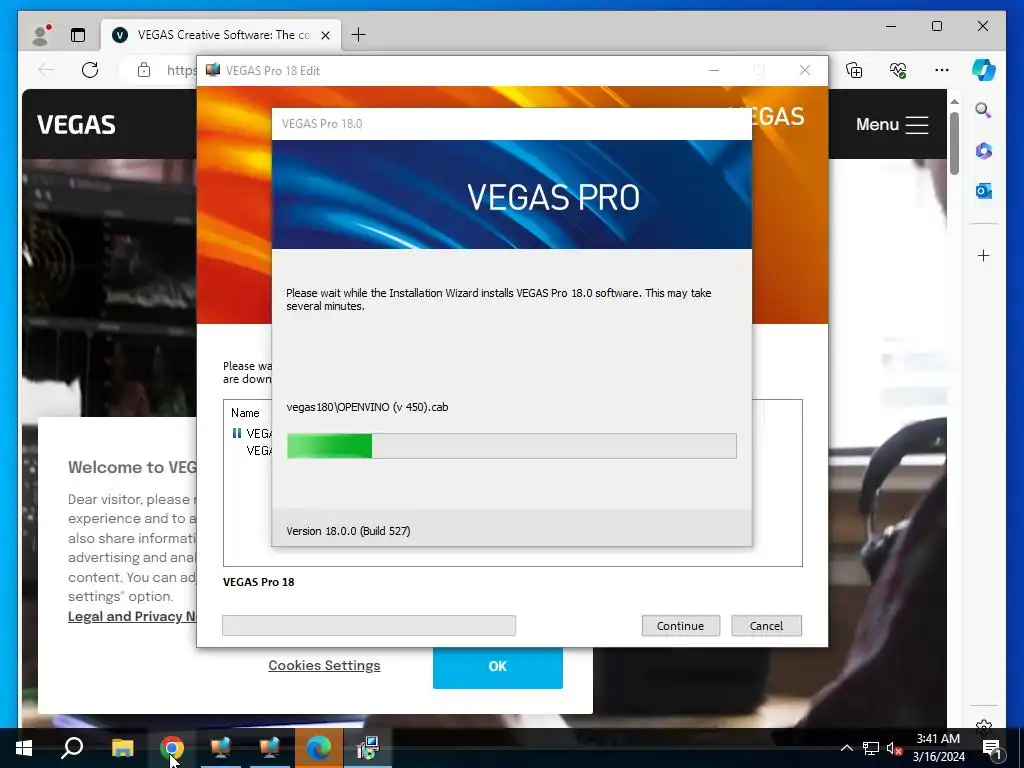The width and height of the screenshot is (1024, 768).
Task: Click the muted volume tray icon
Action: pyautogui.click(x=894, y=748)
